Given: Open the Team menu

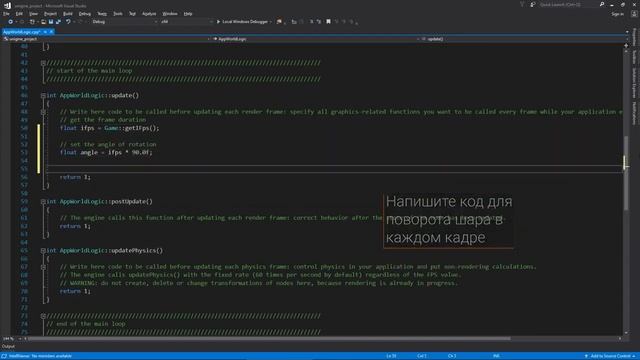Looking at the screenshot, I should point(102,14).
